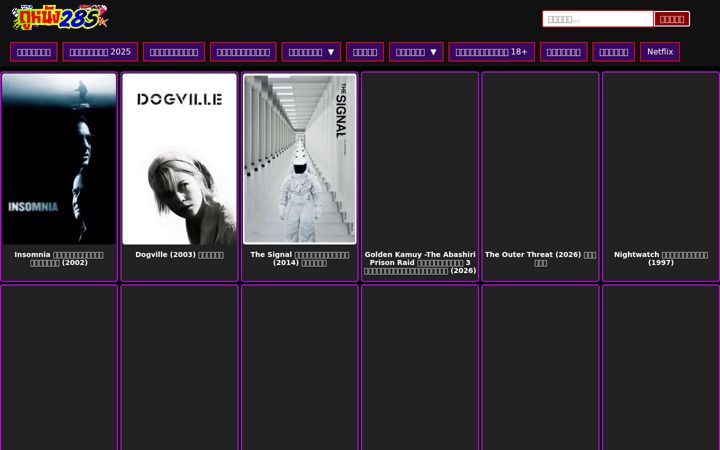Open The Signal astronaut poster
The width and height of the screenshot is (720, 450).
click(300, 159)
